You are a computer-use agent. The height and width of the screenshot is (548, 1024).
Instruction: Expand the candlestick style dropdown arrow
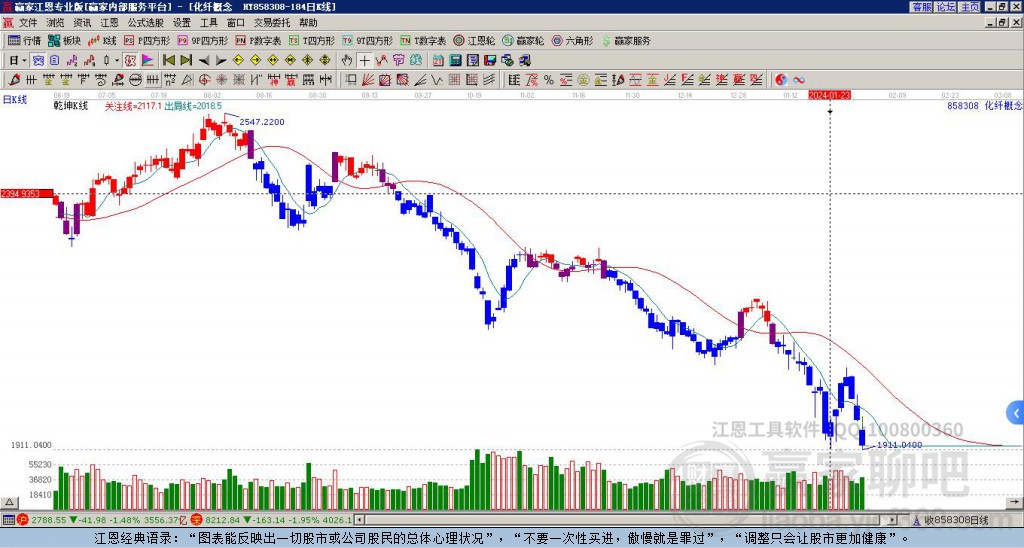[117, 60]
